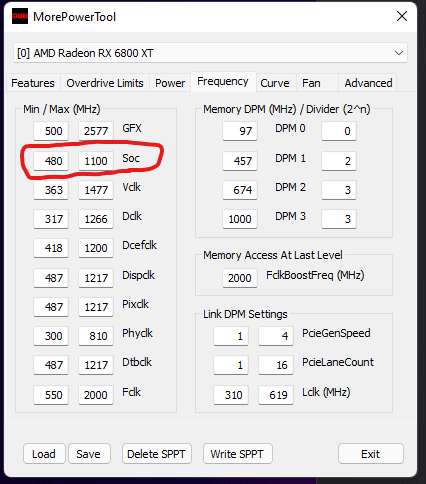
Task: Switch to the Advanced tab
Action: (x=368, y=83)
